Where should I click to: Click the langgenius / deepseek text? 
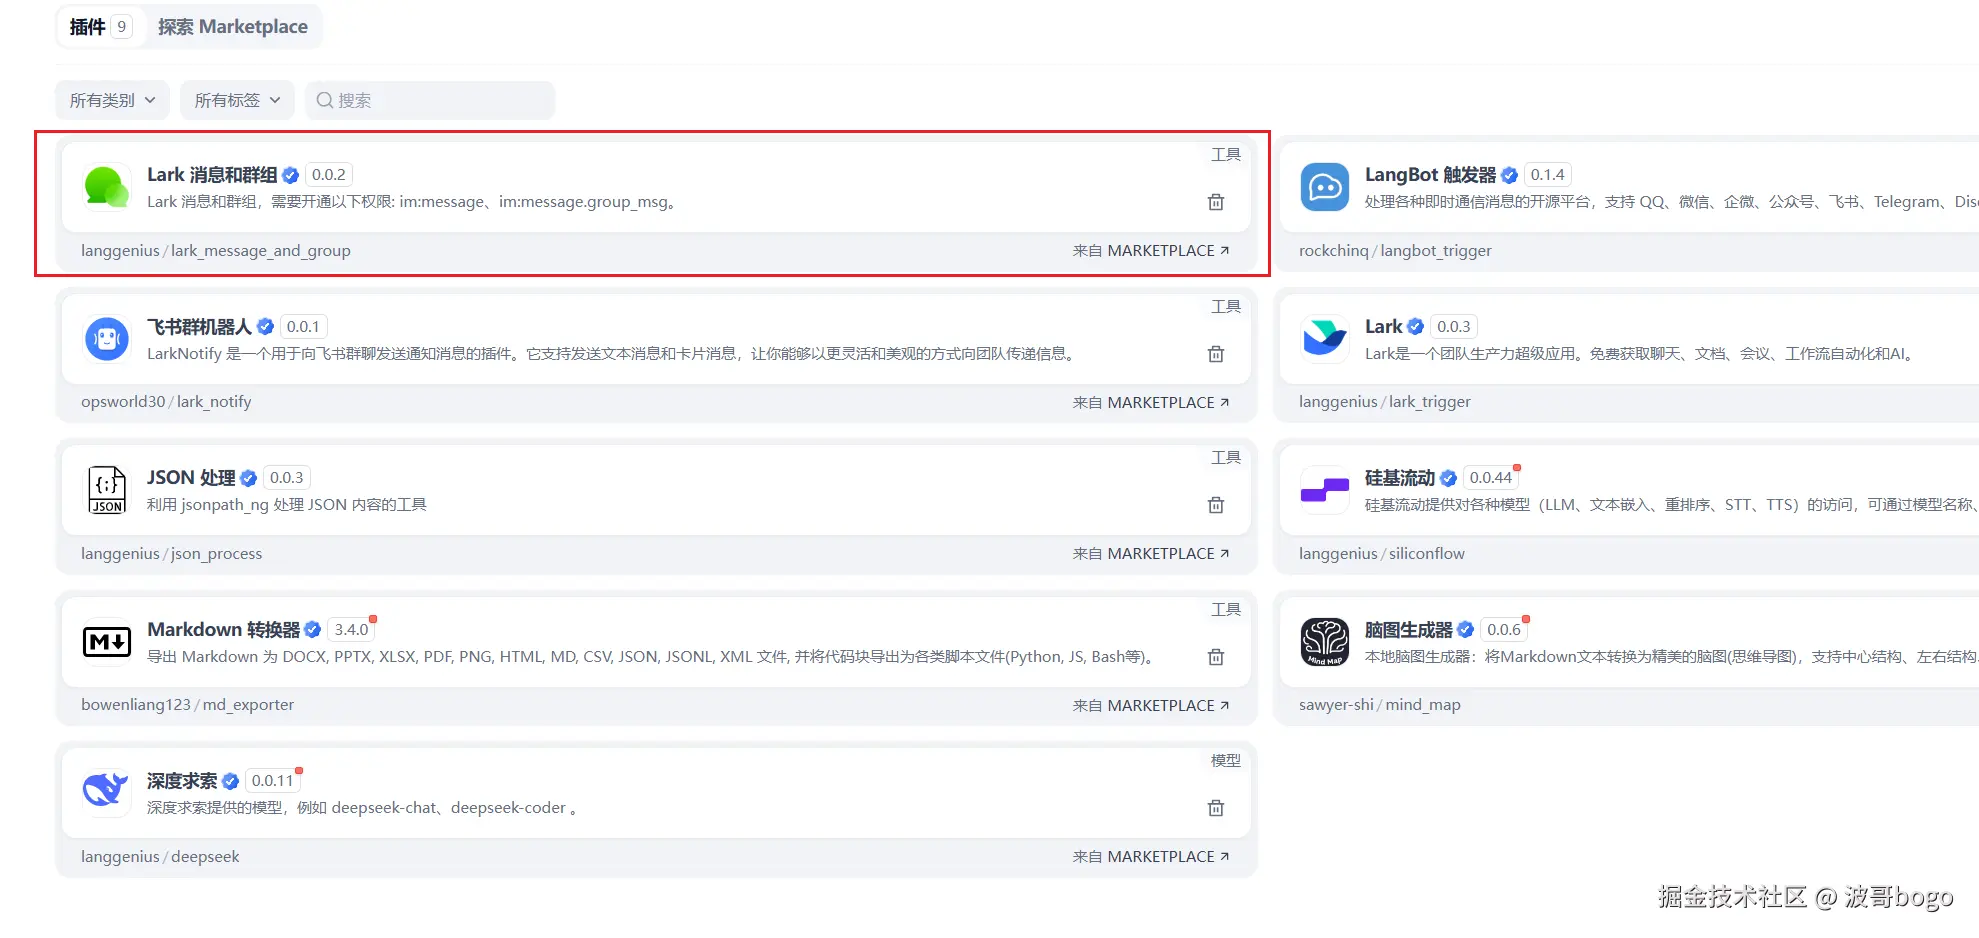pyautogui.click(x=160, y=857)
